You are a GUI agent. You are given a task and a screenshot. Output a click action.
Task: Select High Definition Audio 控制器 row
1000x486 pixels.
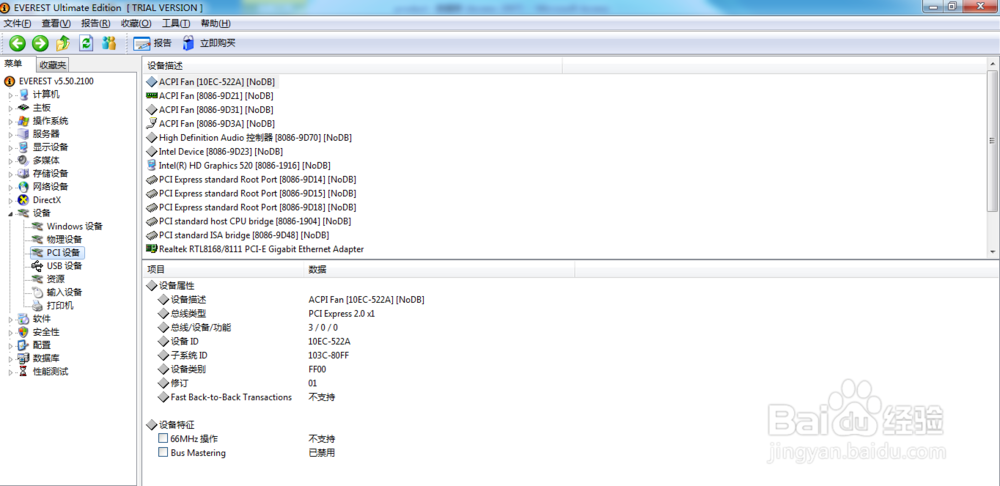249,138
